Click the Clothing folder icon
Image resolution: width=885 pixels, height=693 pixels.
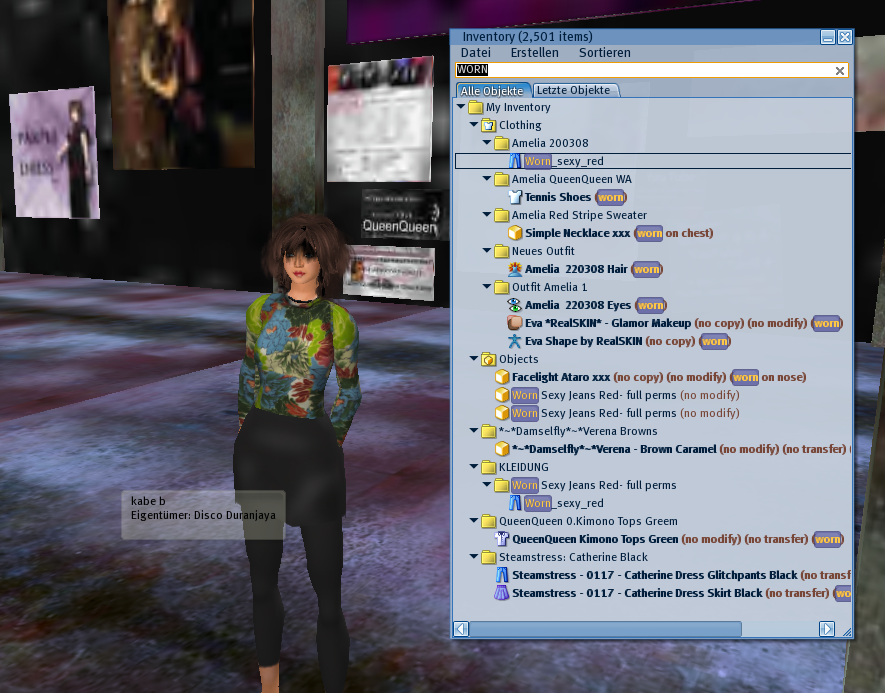click(489, 125)
